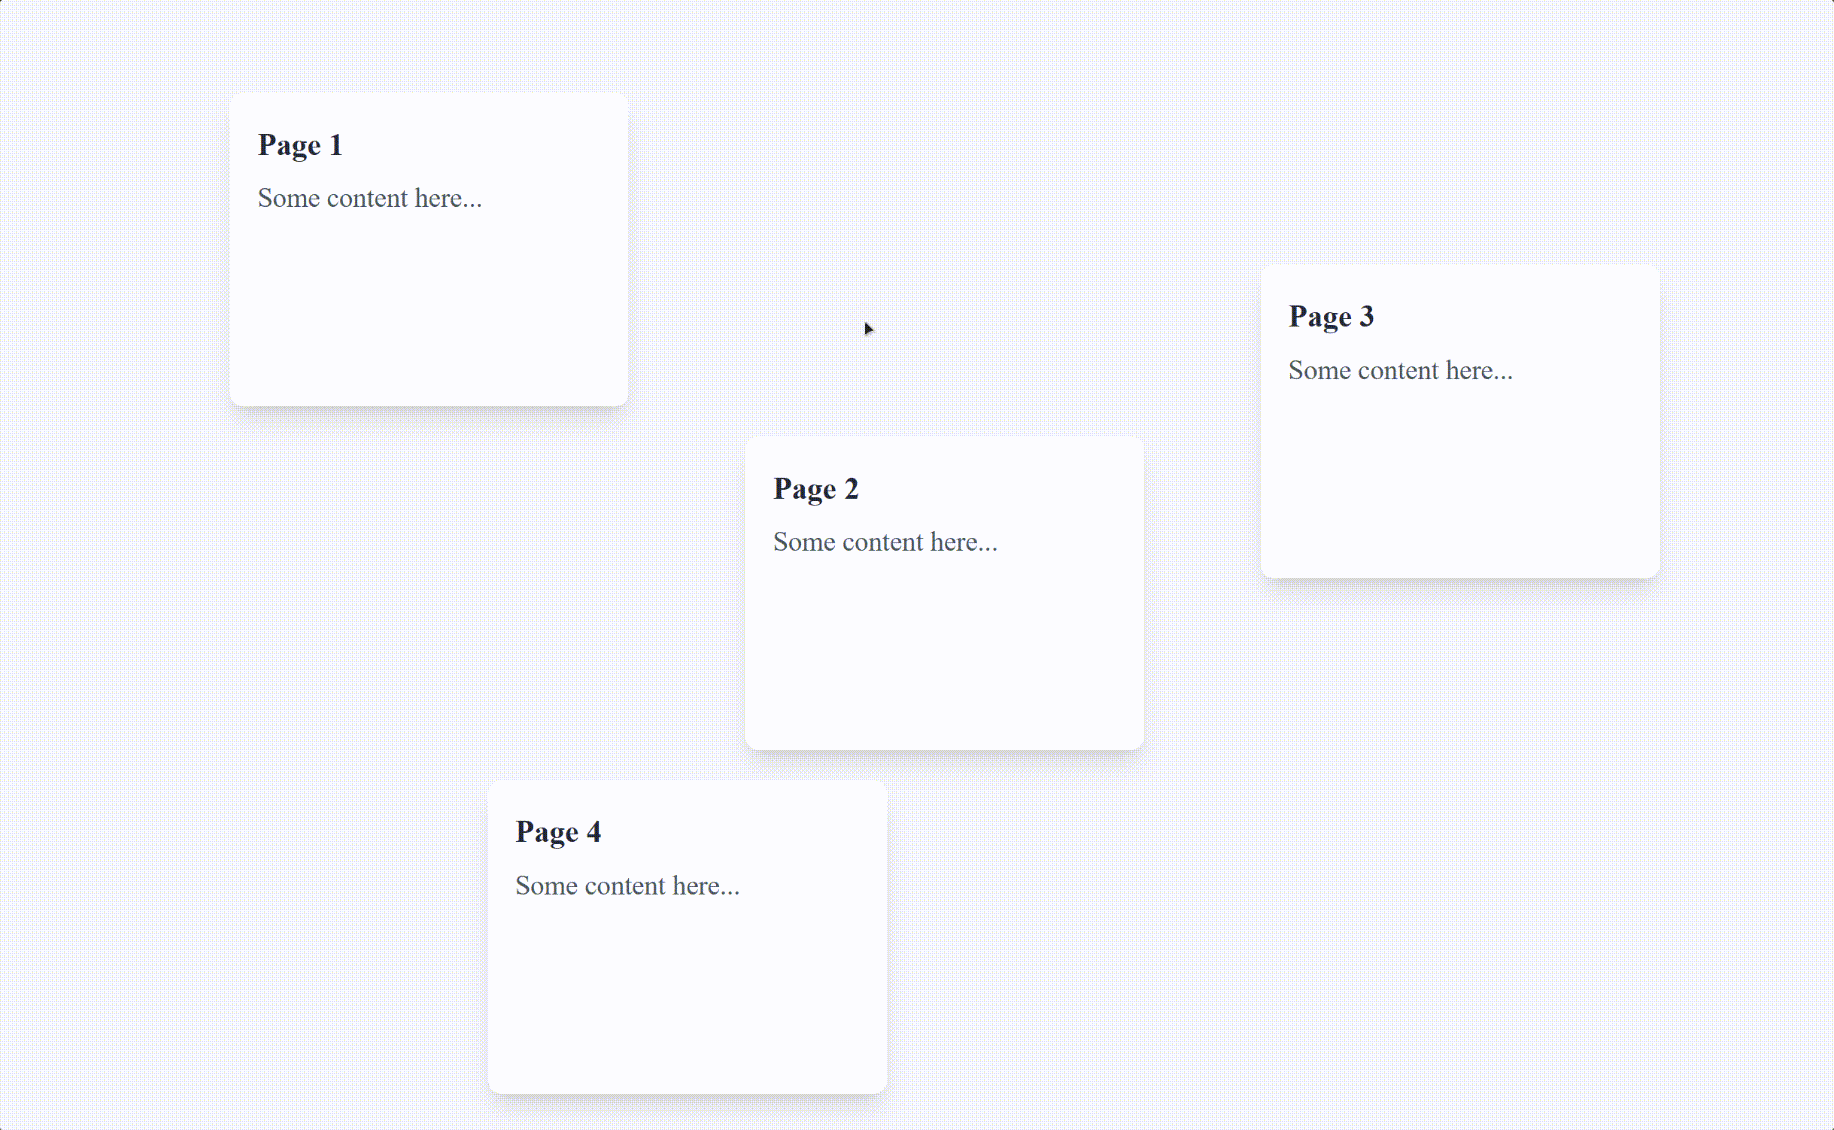Click empty area inside Page 1 card

(429, 310)
